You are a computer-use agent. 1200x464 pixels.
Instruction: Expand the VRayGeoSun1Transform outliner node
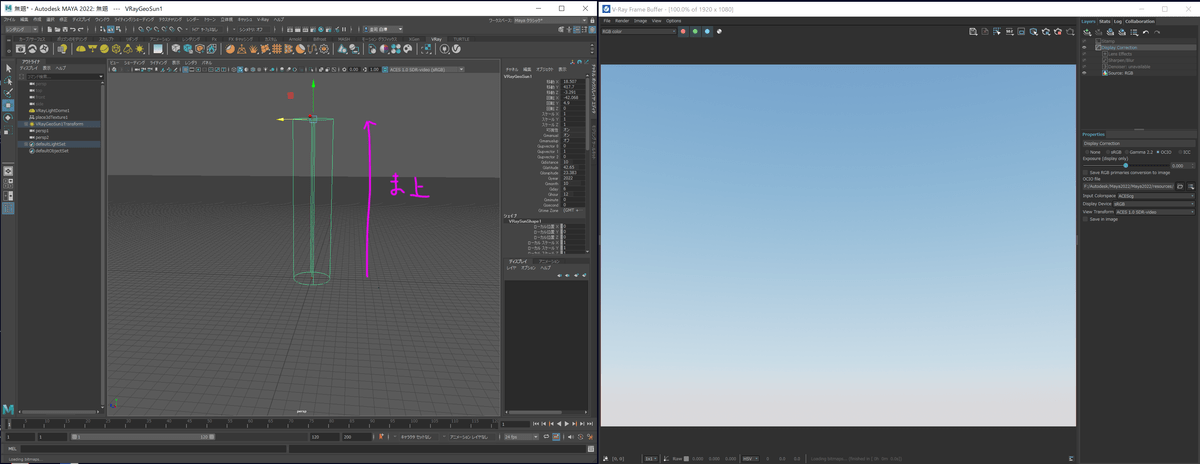(x=26, y=124)
